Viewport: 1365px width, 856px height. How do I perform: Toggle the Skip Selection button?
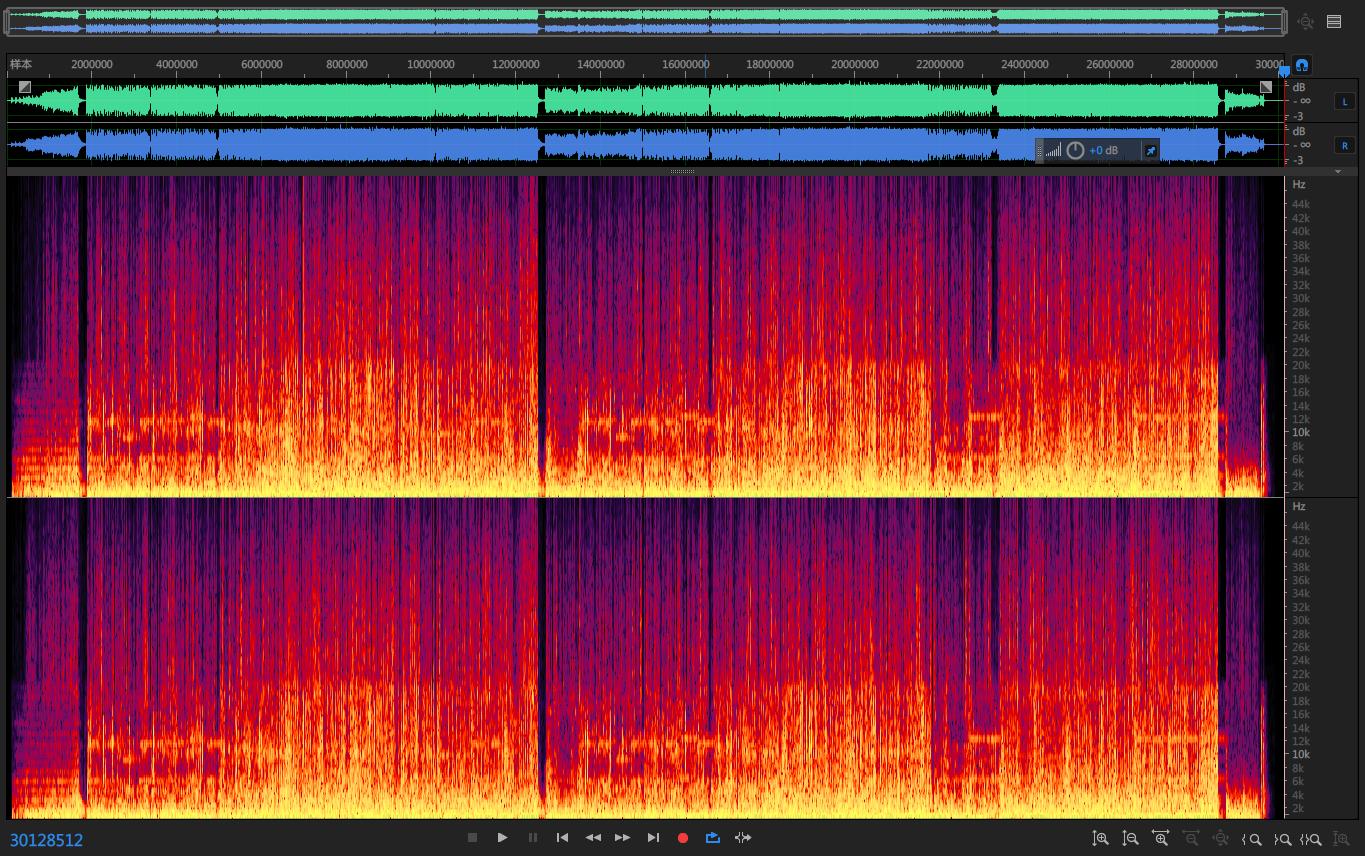[x=743, y=838]
